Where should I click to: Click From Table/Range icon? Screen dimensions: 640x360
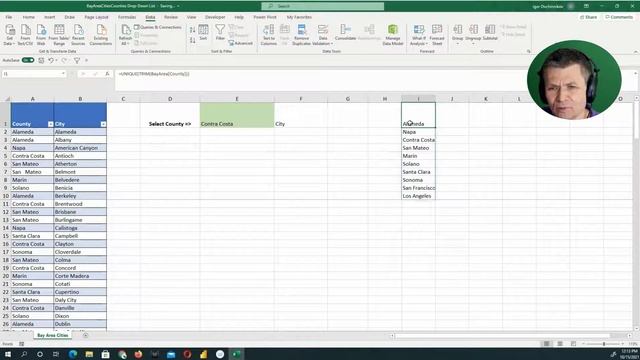point(59,35)
